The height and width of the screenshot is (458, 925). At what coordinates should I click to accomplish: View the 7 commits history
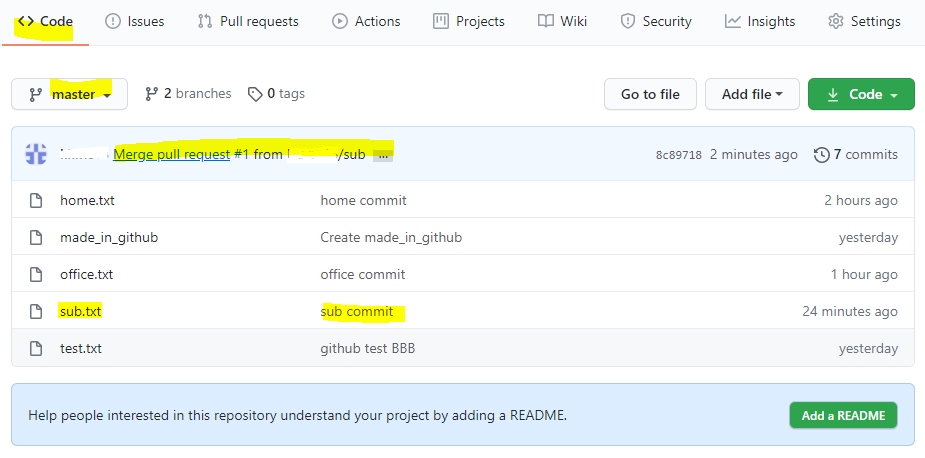point(856,155)
